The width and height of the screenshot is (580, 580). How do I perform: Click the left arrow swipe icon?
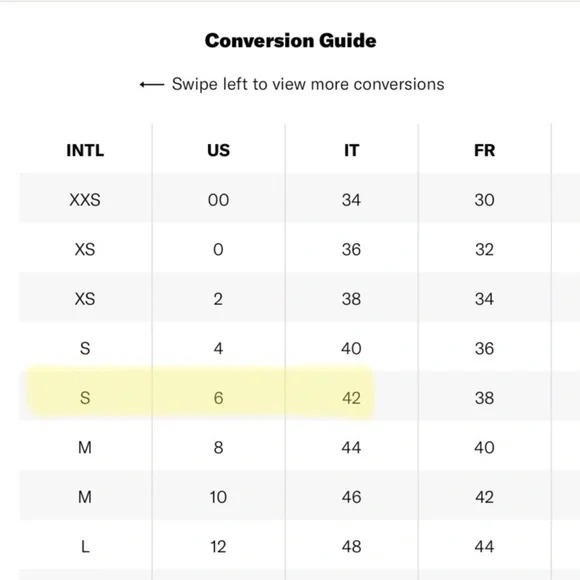(x=152, y=85)
